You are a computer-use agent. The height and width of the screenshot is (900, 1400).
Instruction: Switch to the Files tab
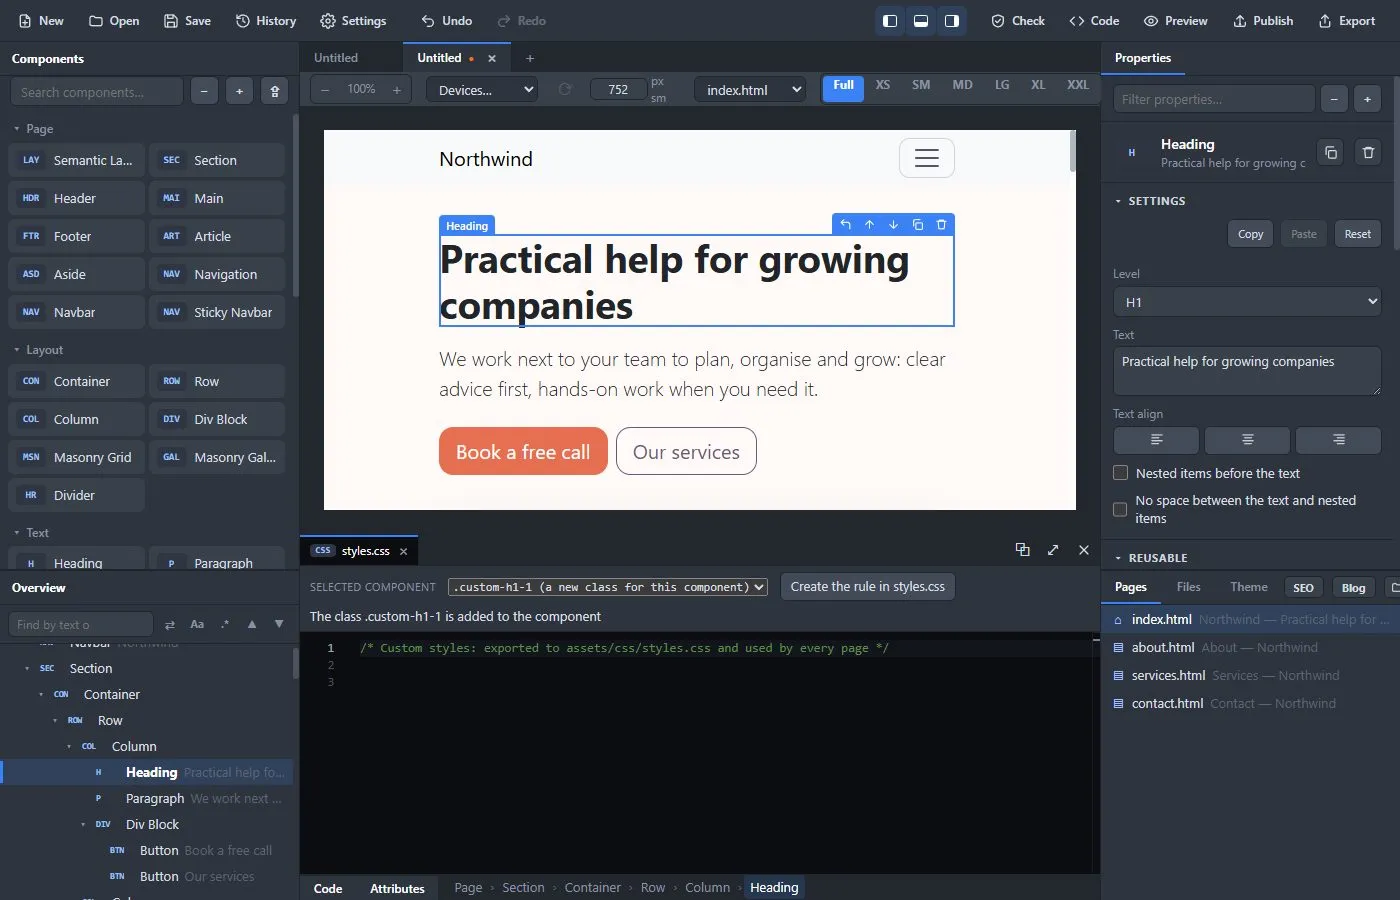pyautogui.click(x=1188, y=587)
